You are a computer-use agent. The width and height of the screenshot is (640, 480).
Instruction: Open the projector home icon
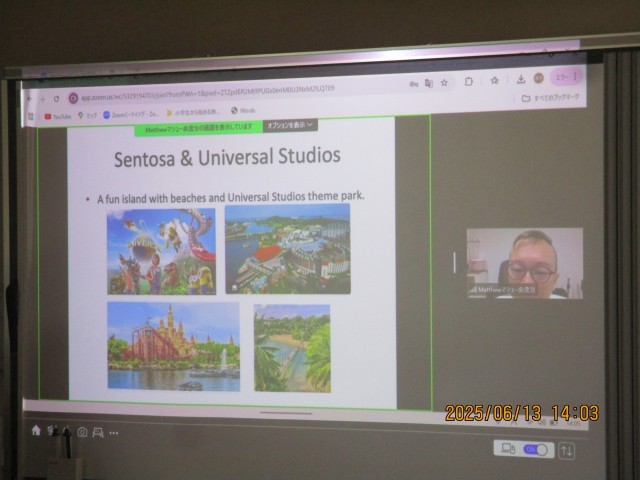36,430
